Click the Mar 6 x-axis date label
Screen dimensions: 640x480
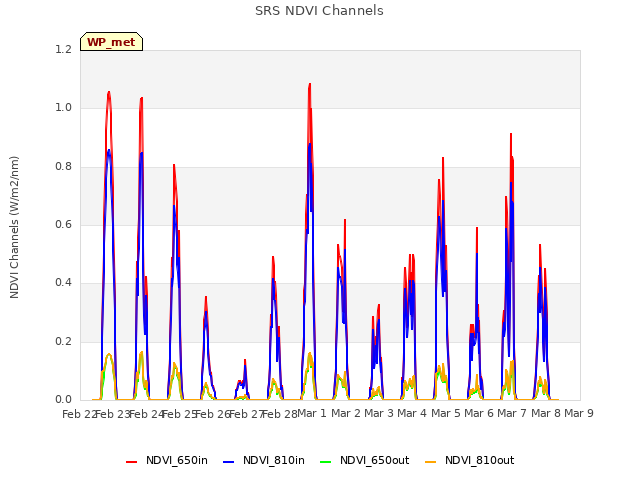pyautogui.click(x=479, y=413)
